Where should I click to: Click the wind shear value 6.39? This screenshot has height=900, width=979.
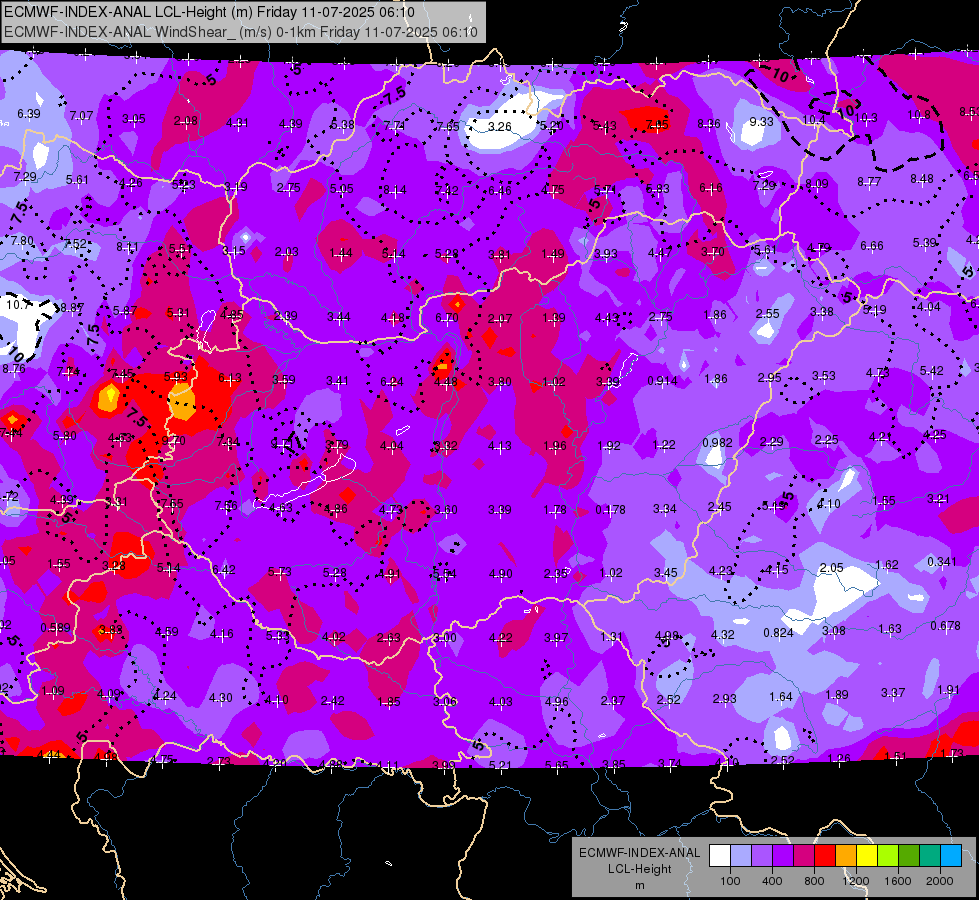click(29, 114)
